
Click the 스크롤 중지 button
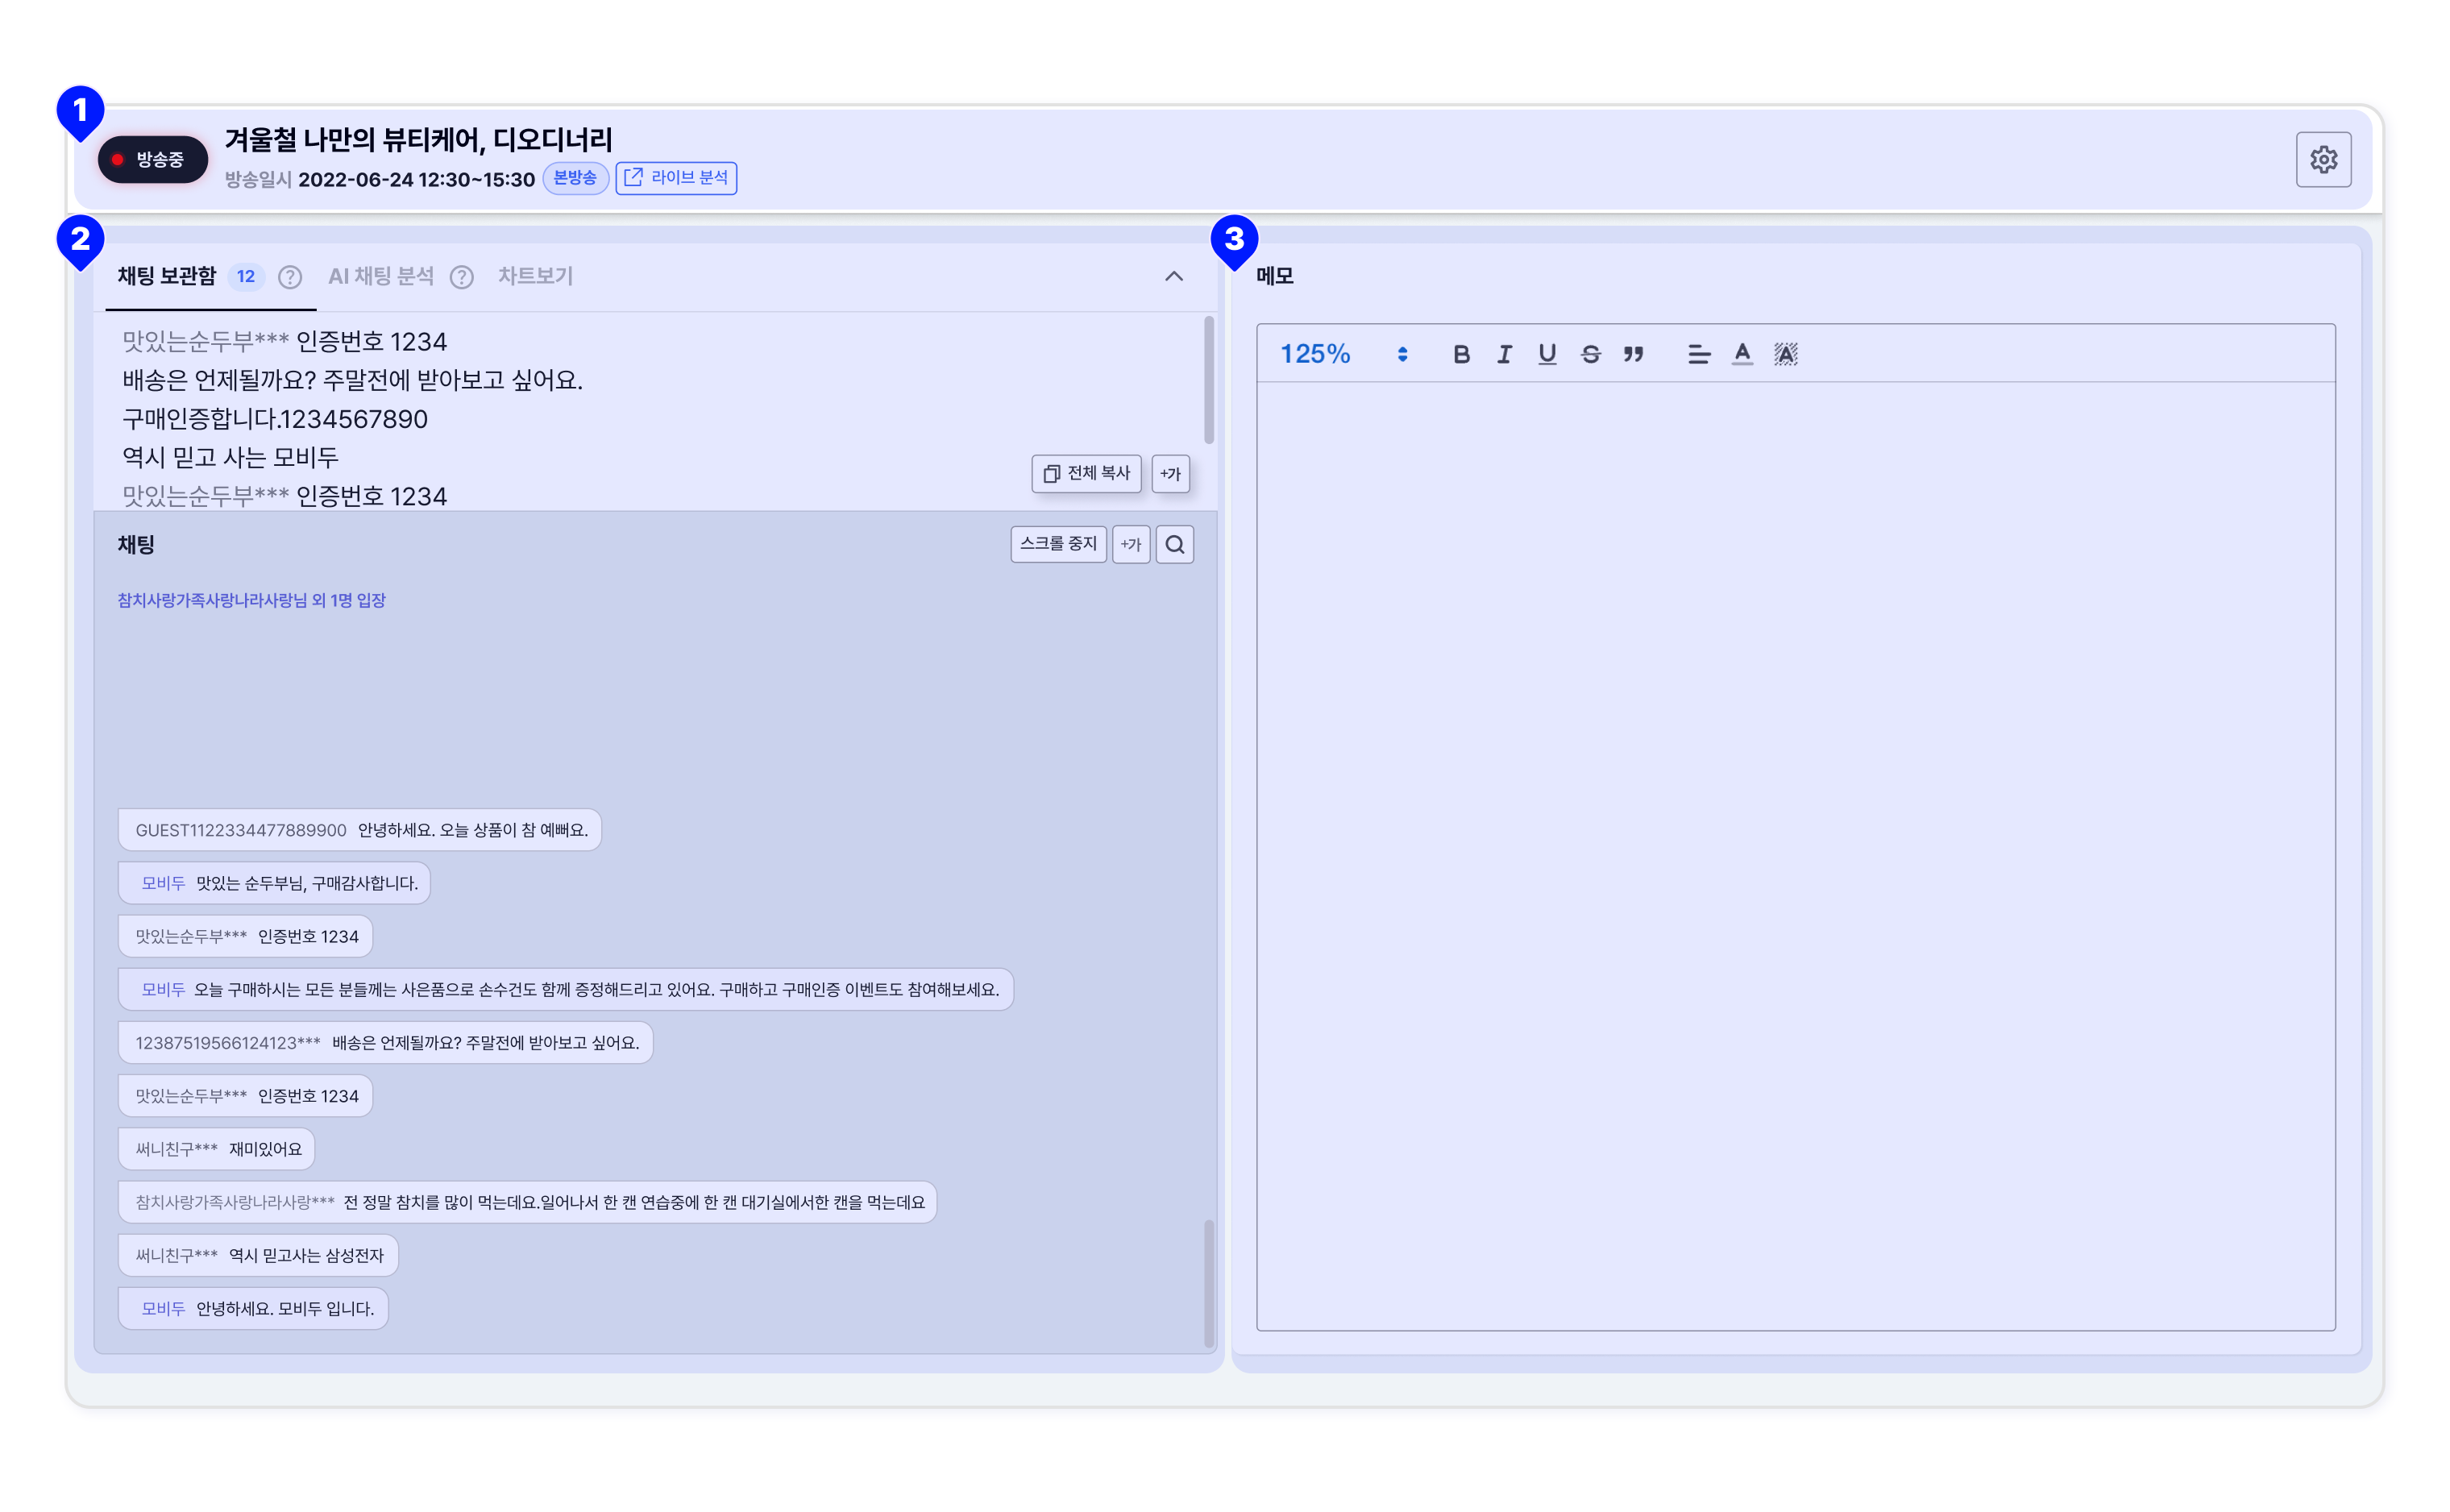pos(1058,544)
